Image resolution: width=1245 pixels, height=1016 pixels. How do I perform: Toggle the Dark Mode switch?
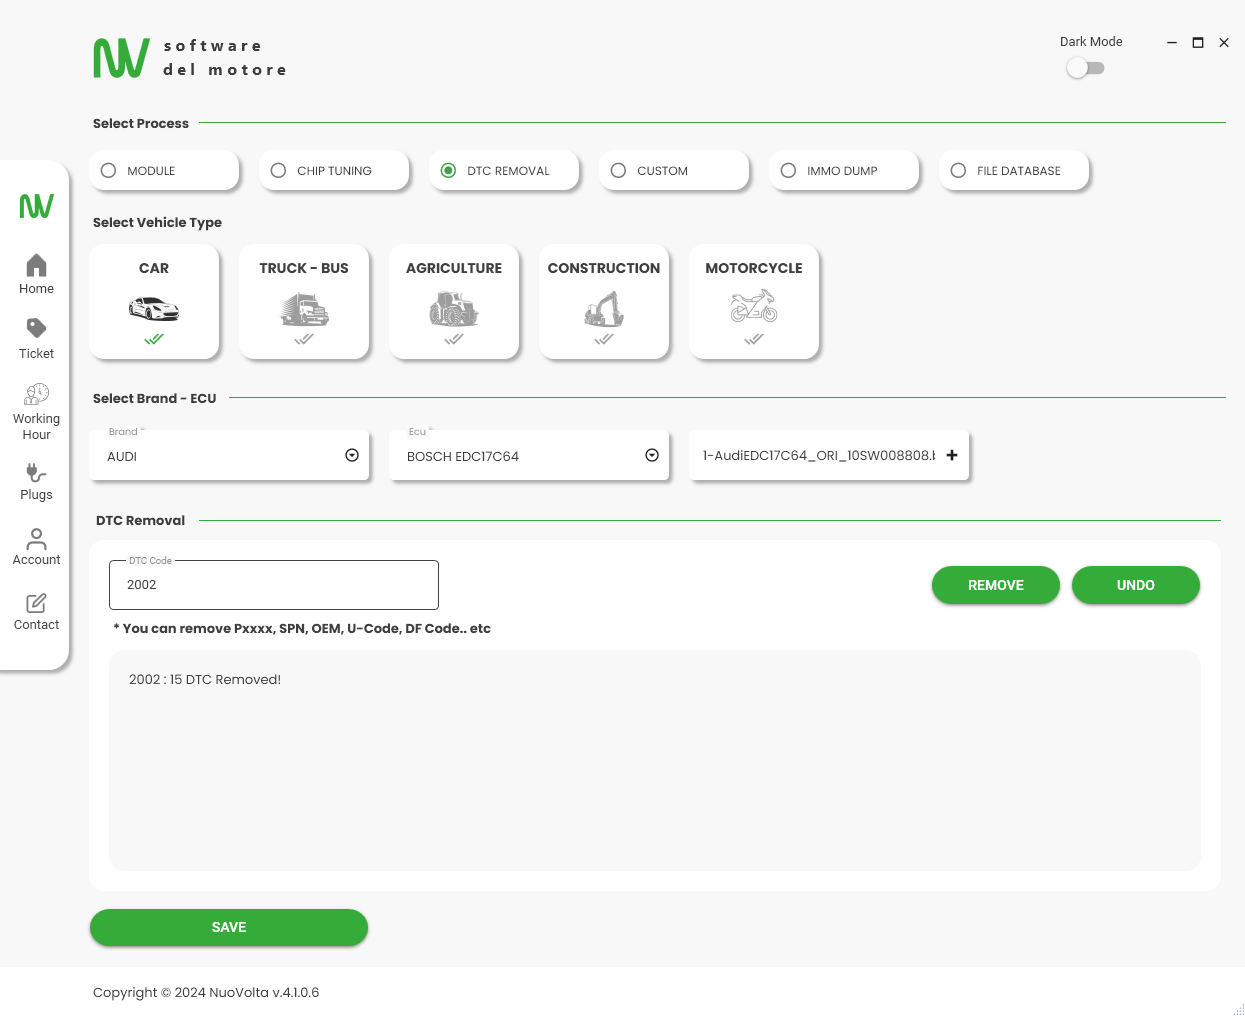(1085, 68)
